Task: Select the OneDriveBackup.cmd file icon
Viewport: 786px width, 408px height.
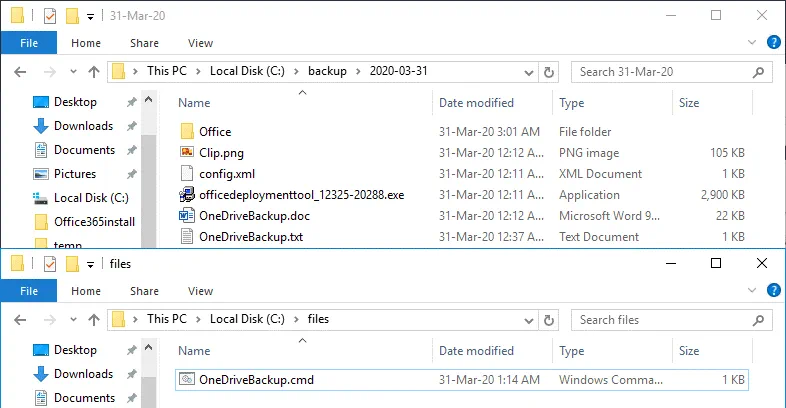Action: tap(186, 380)
